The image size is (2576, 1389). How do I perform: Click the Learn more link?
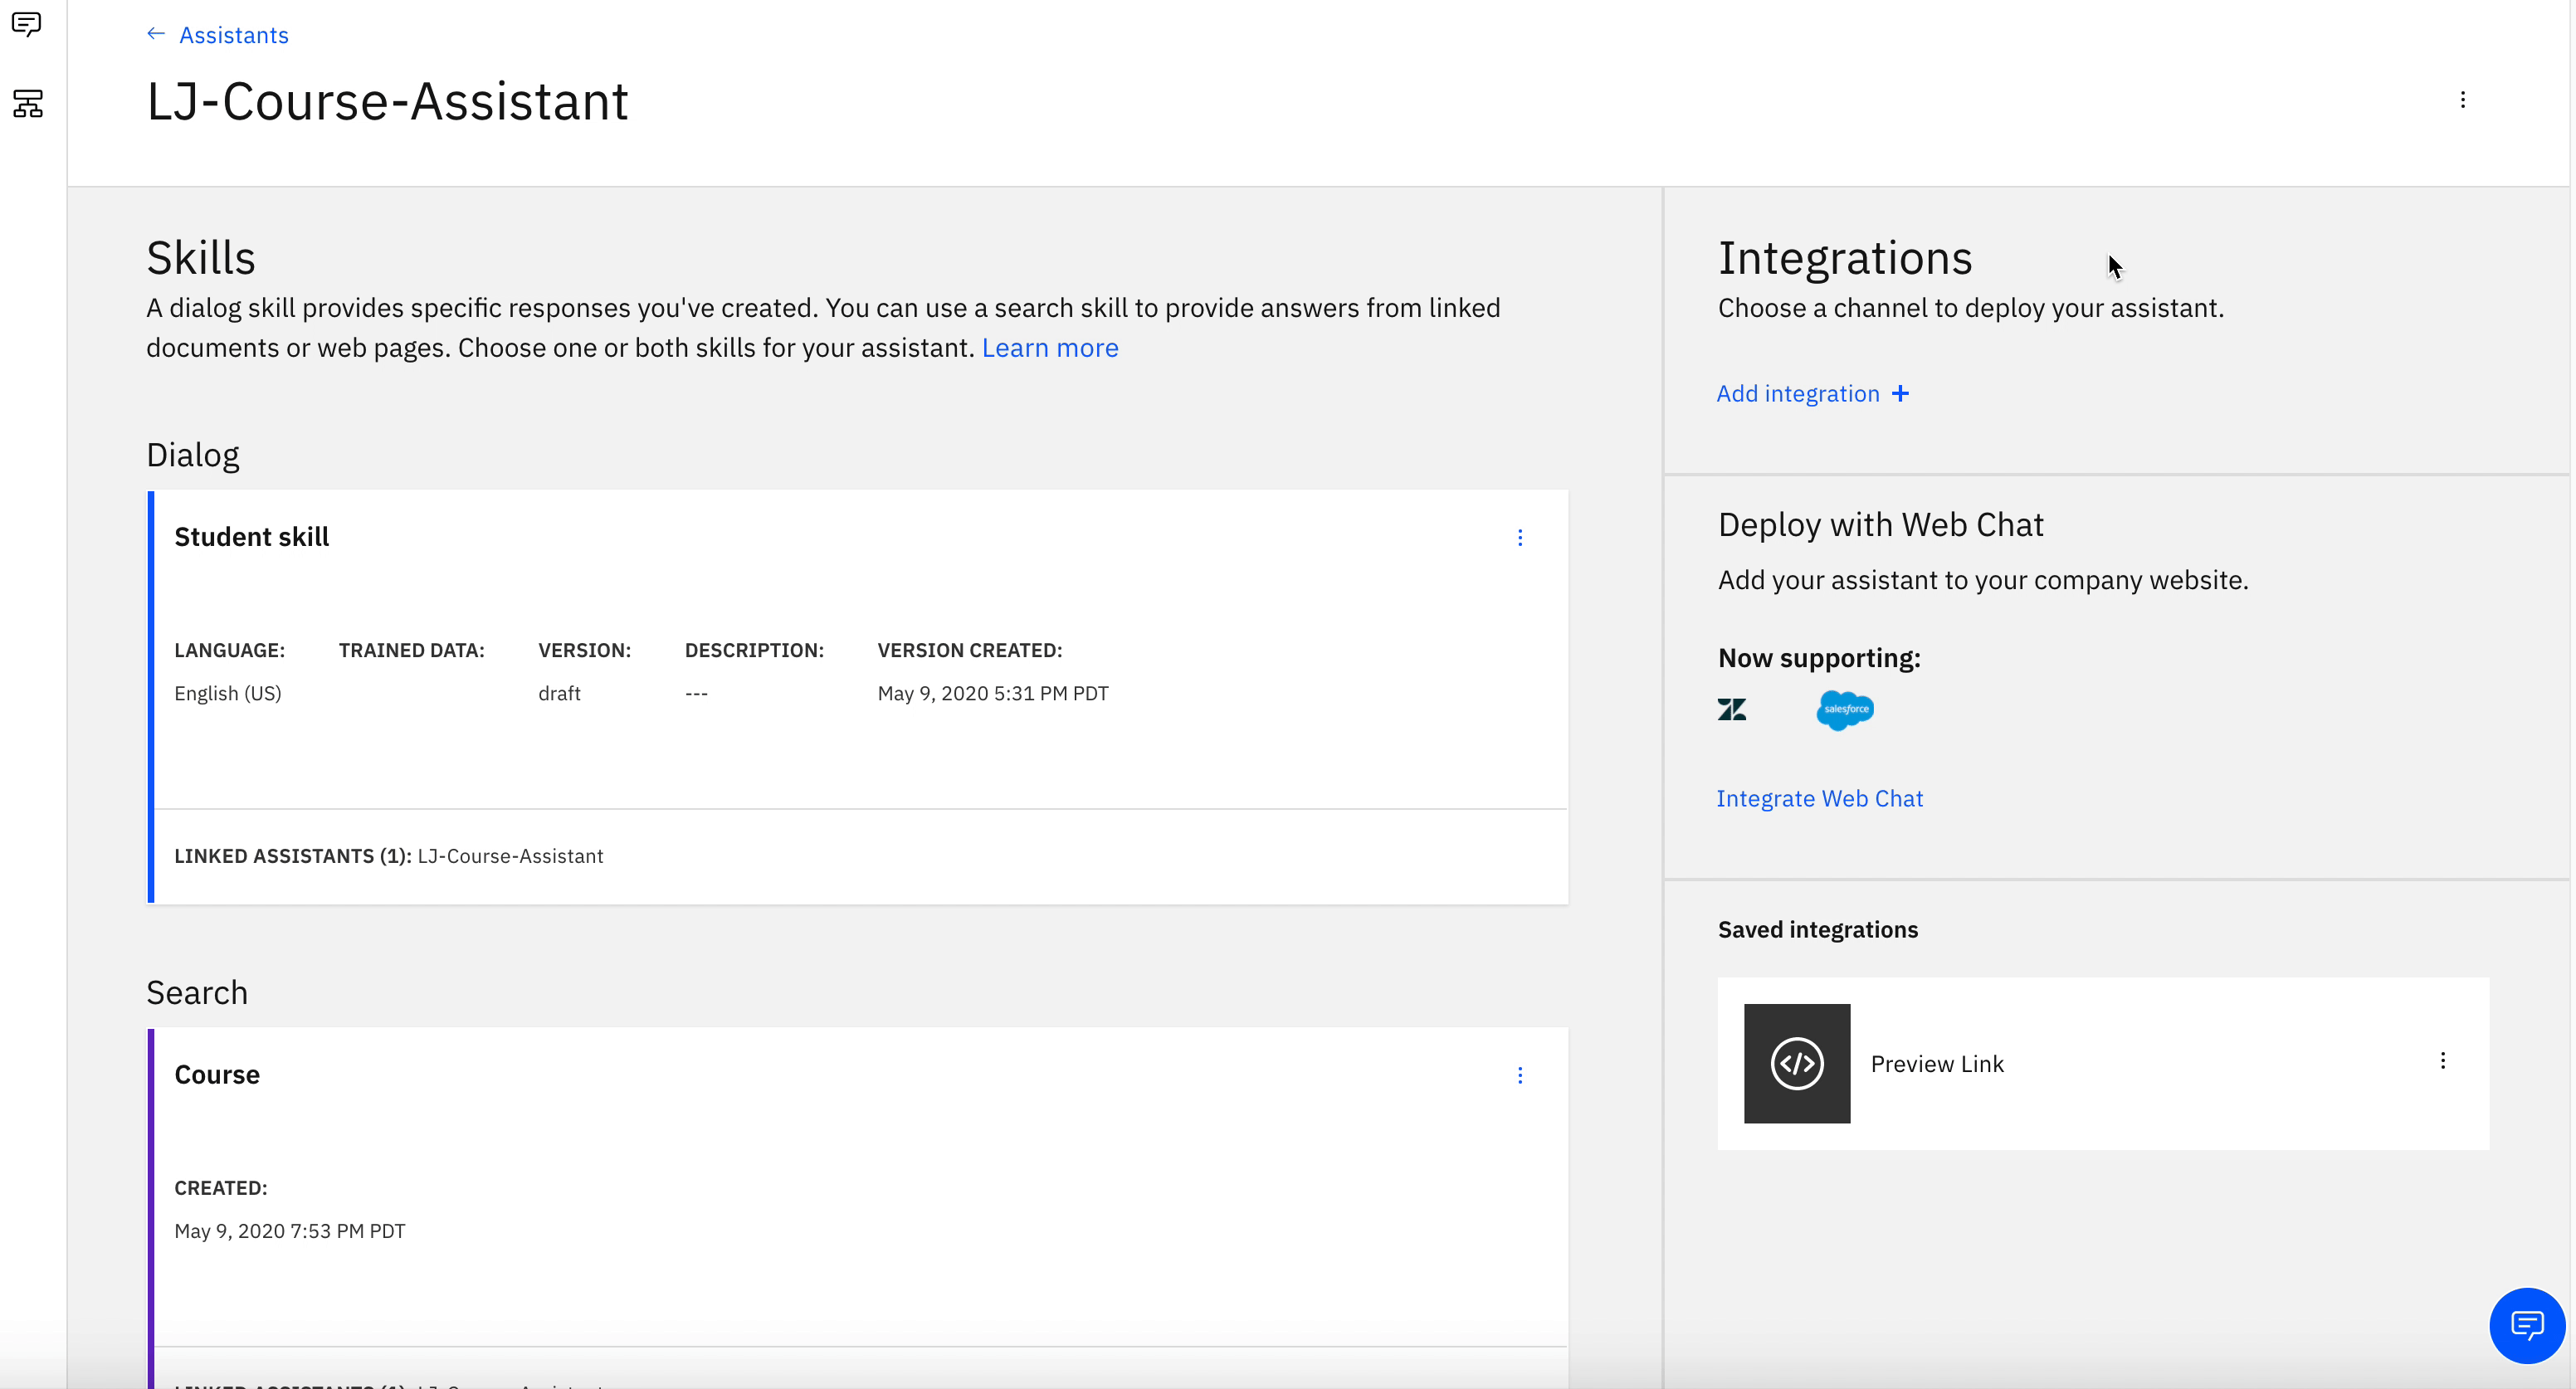(1049, 348)
